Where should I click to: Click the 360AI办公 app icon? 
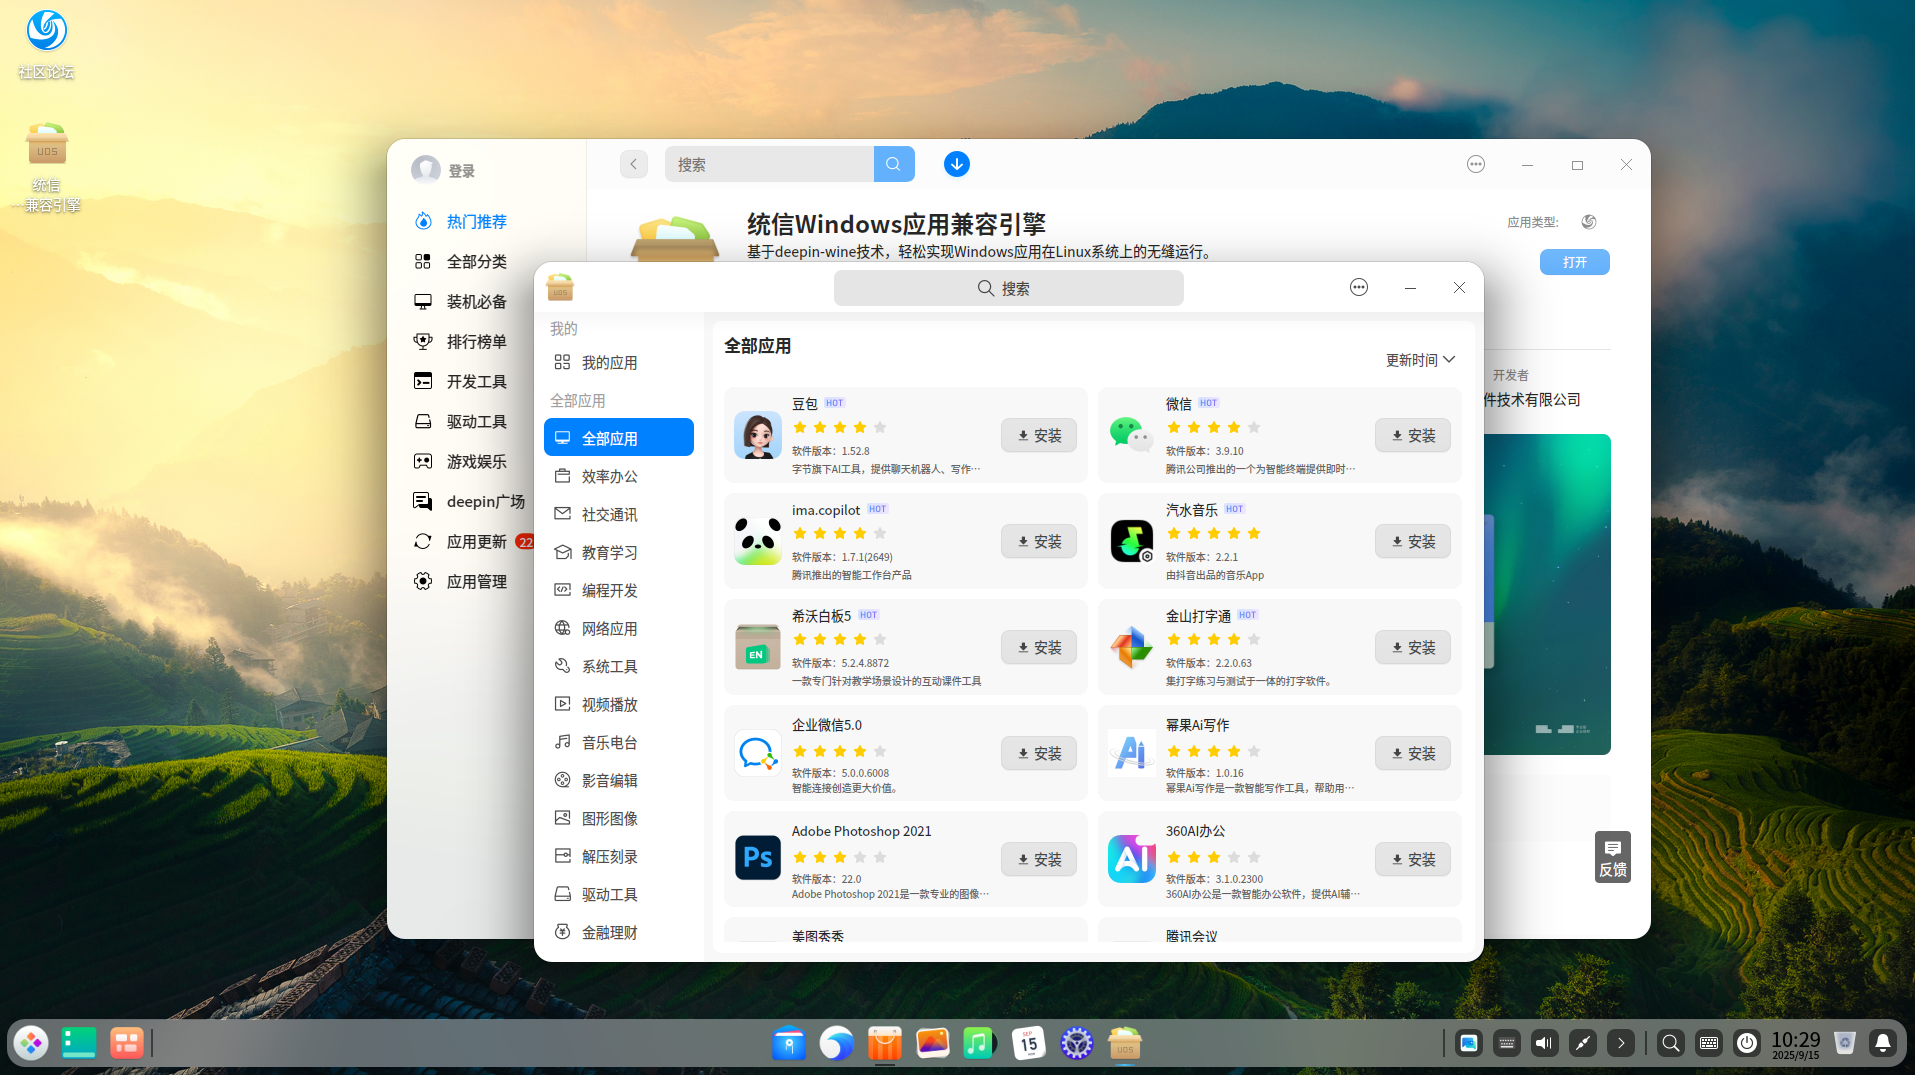[x=1132, y=859]
